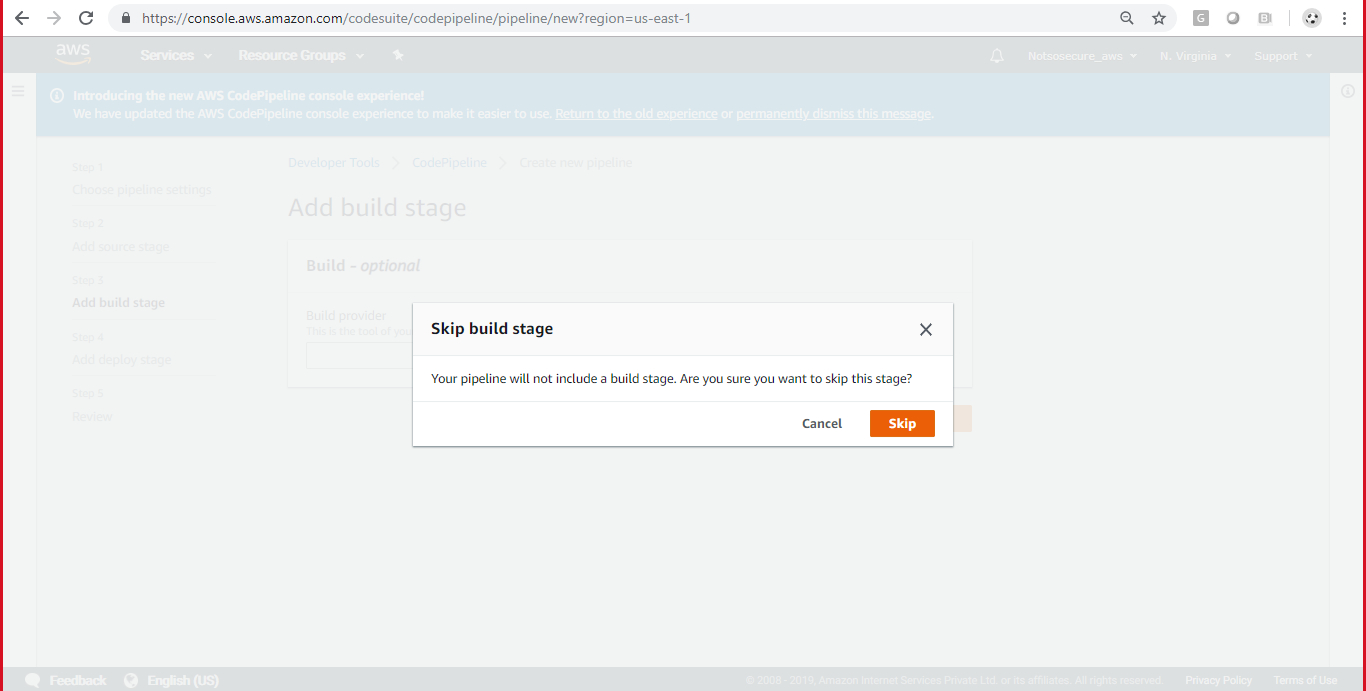Click the AWS logo

click(73, 54)
